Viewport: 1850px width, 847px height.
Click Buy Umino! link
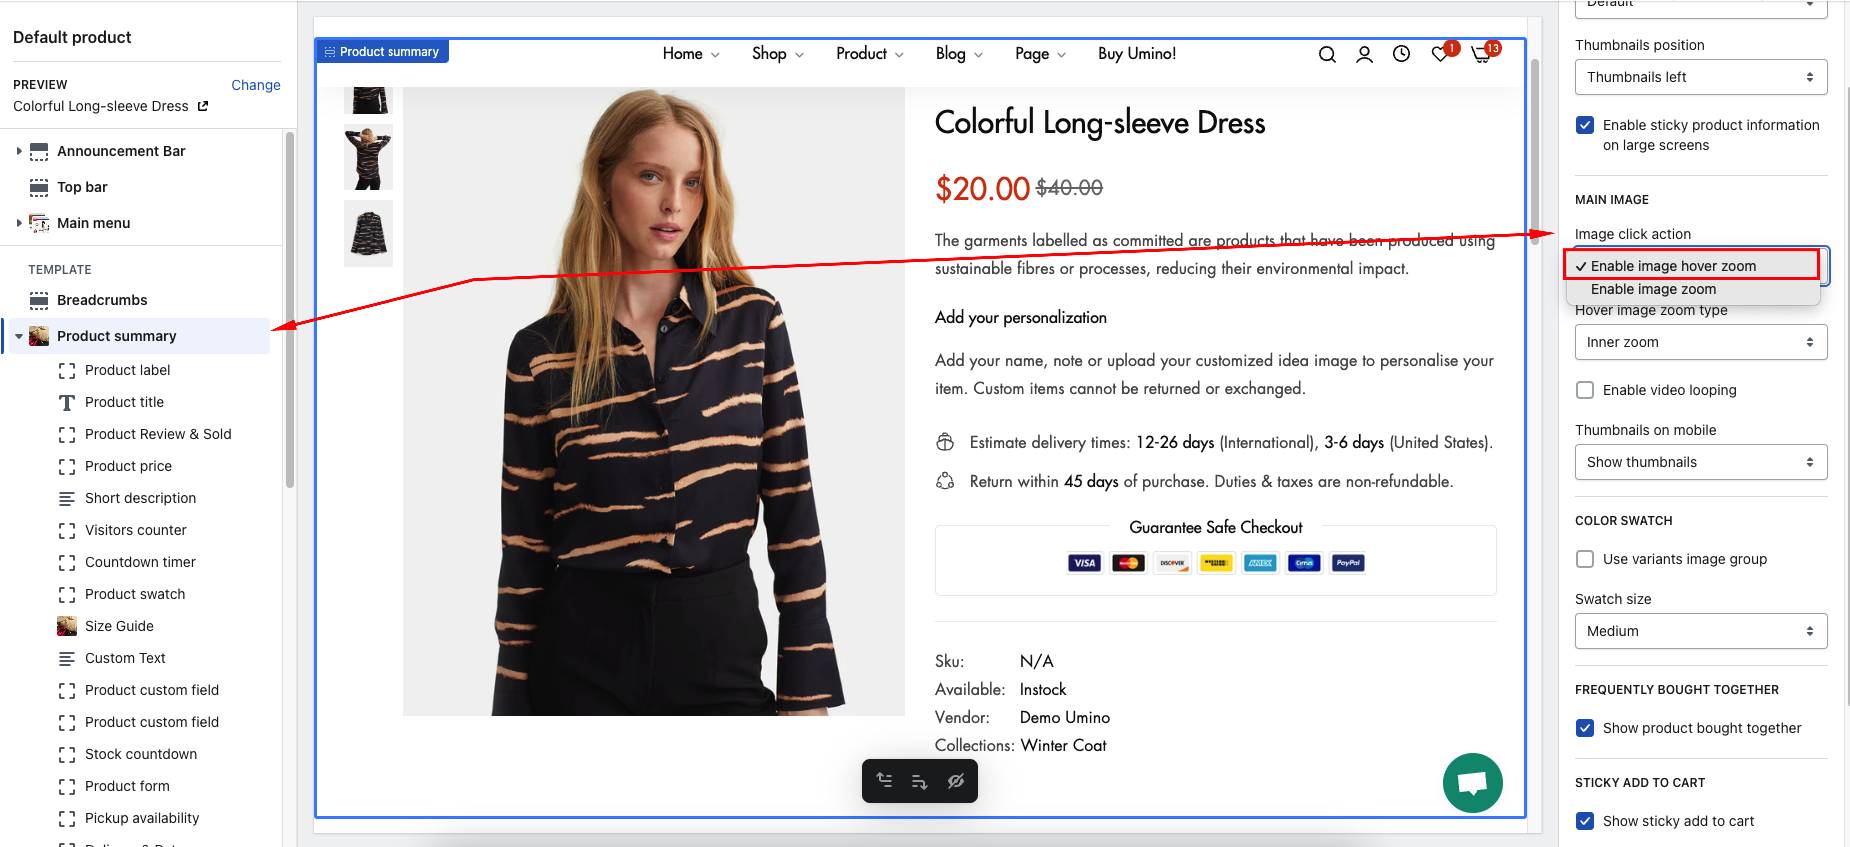click(x=1137, y=54)
